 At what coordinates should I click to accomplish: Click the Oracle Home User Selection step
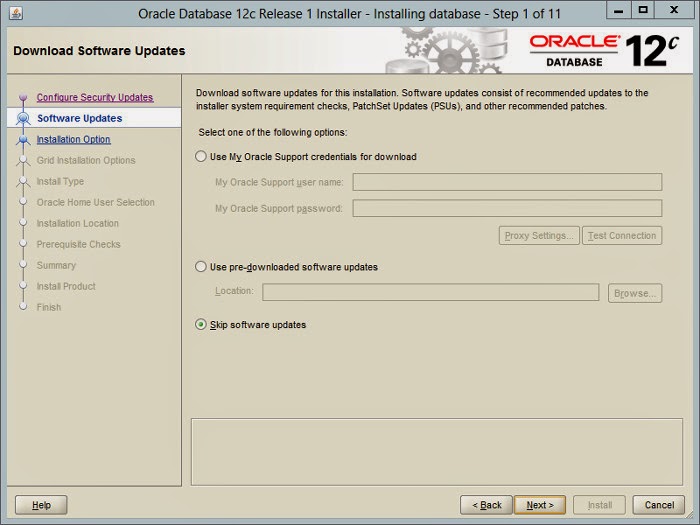(96, 202)
